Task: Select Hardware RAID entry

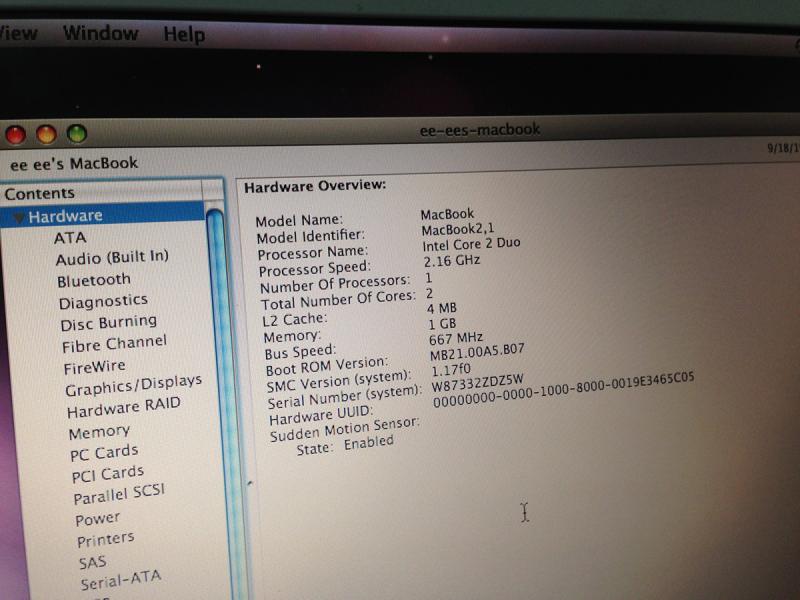Action: pos(123,407)
